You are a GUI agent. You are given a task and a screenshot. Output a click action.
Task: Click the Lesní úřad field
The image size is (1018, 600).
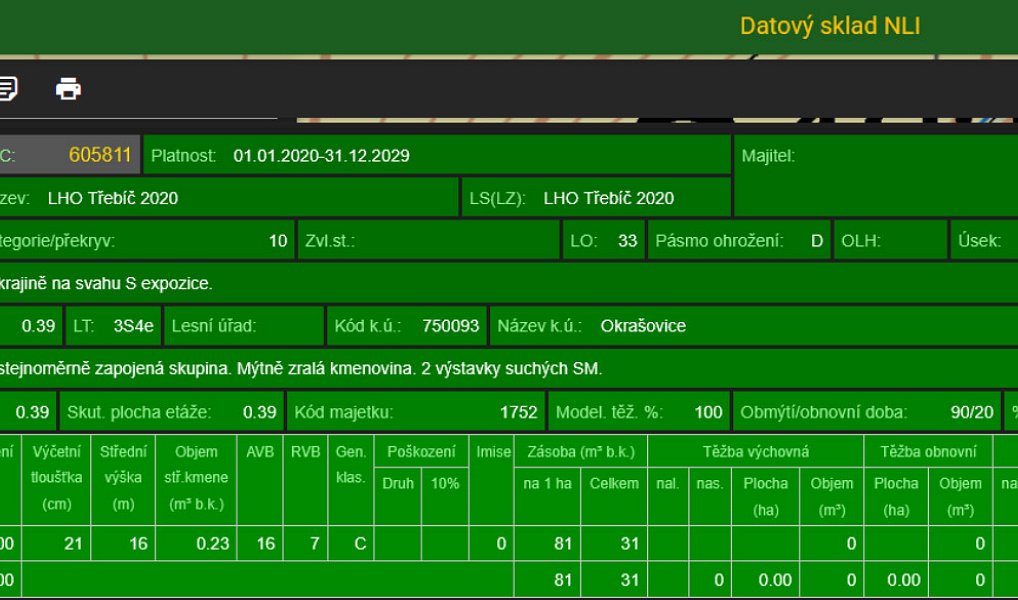click(x=244, y=325)
